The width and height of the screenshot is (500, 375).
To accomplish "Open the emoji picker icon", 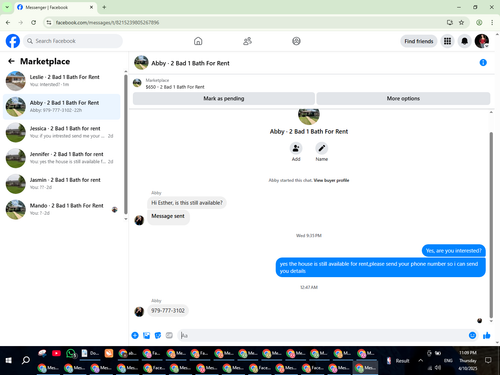I will [472, 335].
